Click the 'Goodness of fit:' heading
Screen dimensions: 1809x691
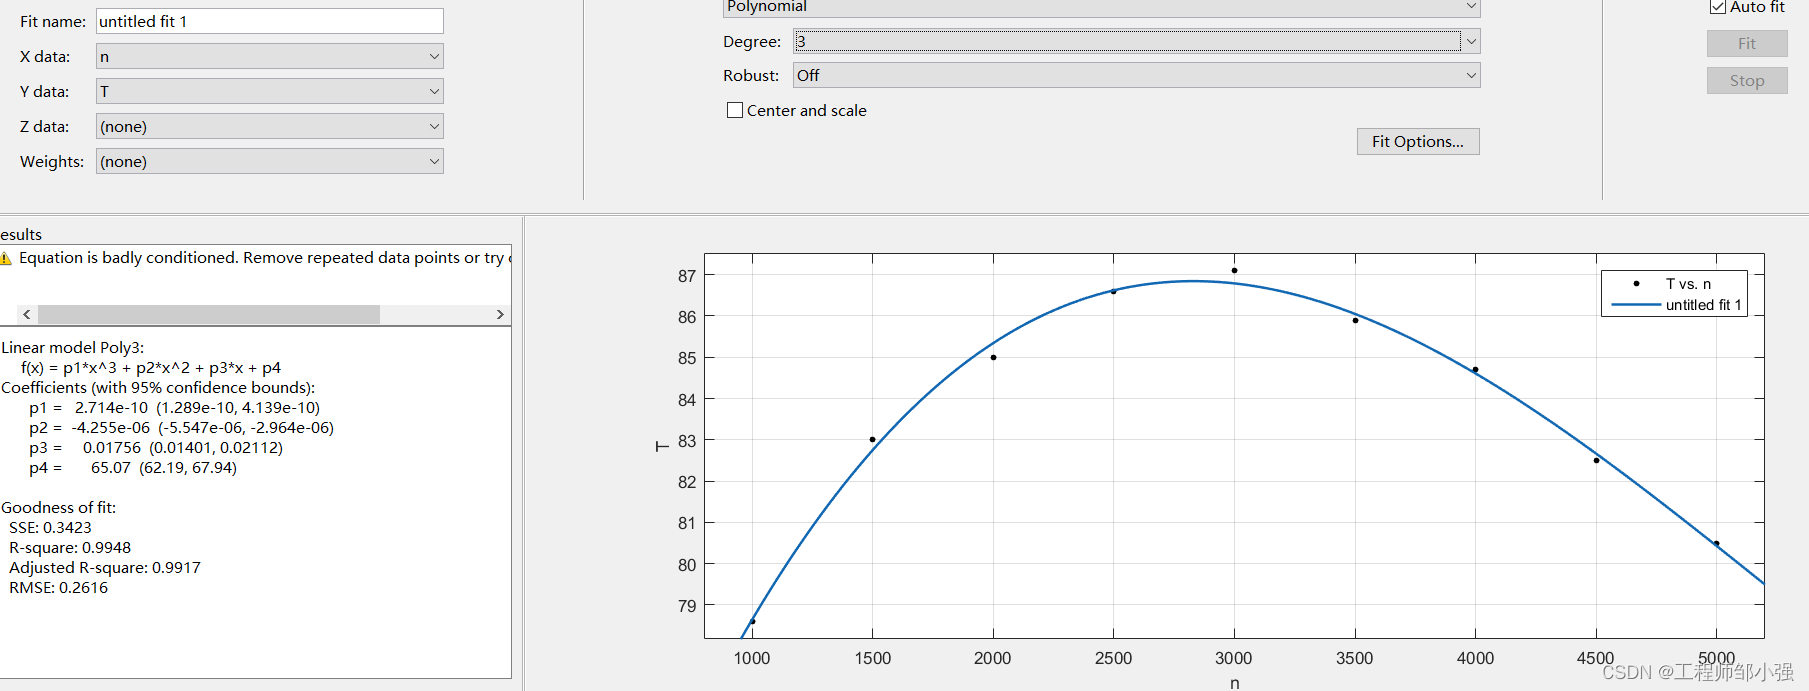pos(58,508)
